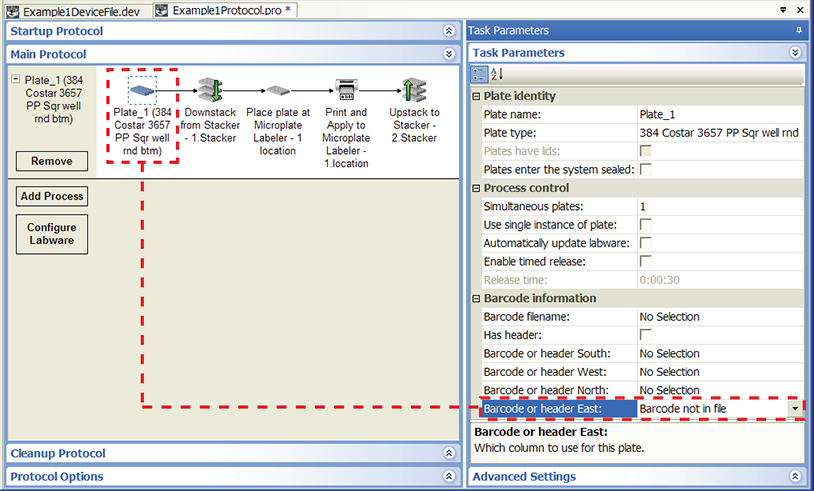
Task: Collapse Plate_1 tree node in process list
Action: pos(17,80)
